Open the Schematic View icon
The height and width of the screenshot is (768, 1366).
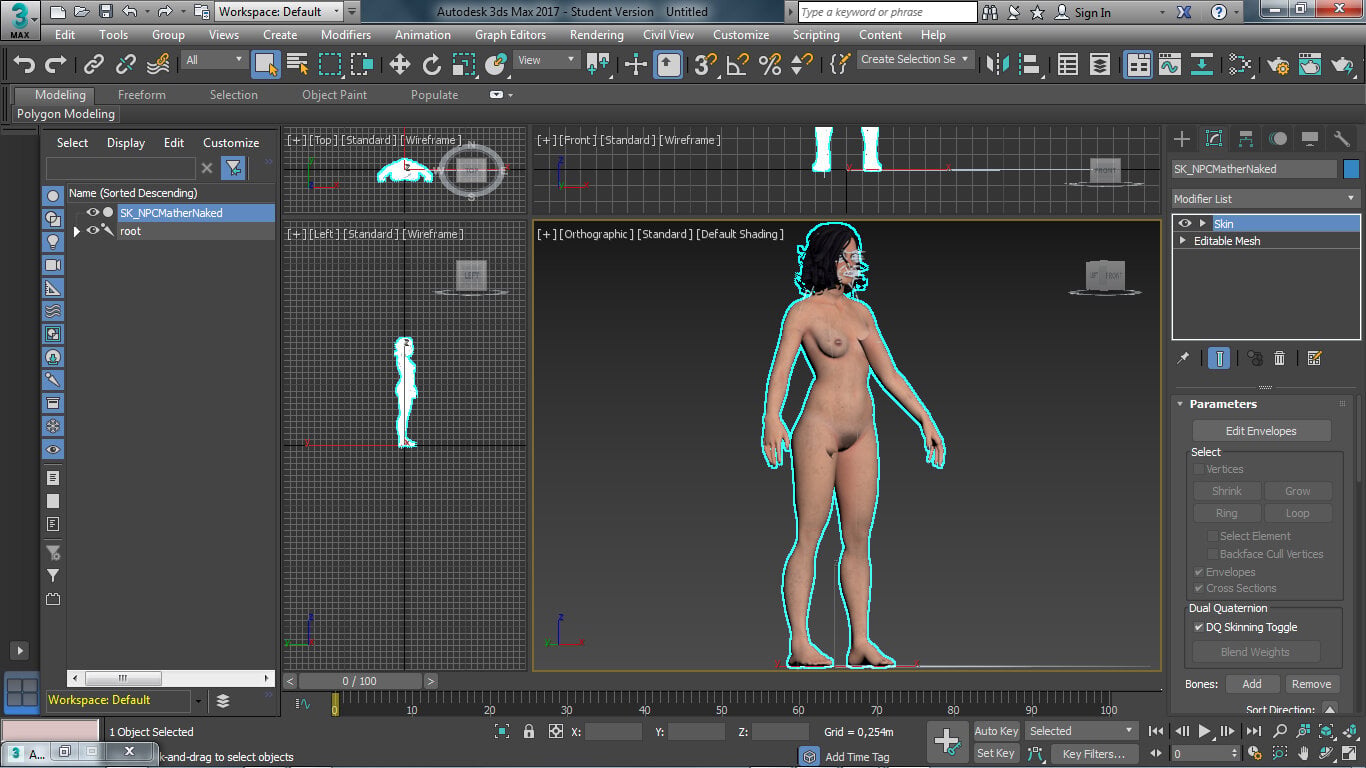(x=1202, y=65)
